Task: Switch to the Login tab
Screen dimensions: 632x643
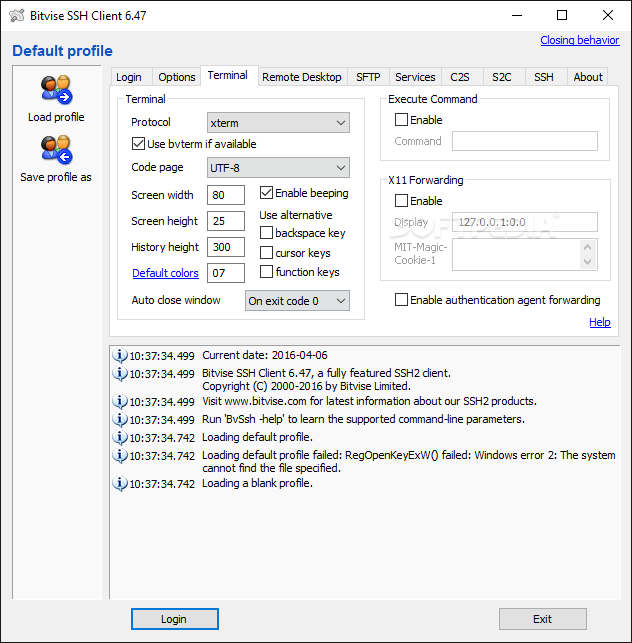Action: click(129, 77)
